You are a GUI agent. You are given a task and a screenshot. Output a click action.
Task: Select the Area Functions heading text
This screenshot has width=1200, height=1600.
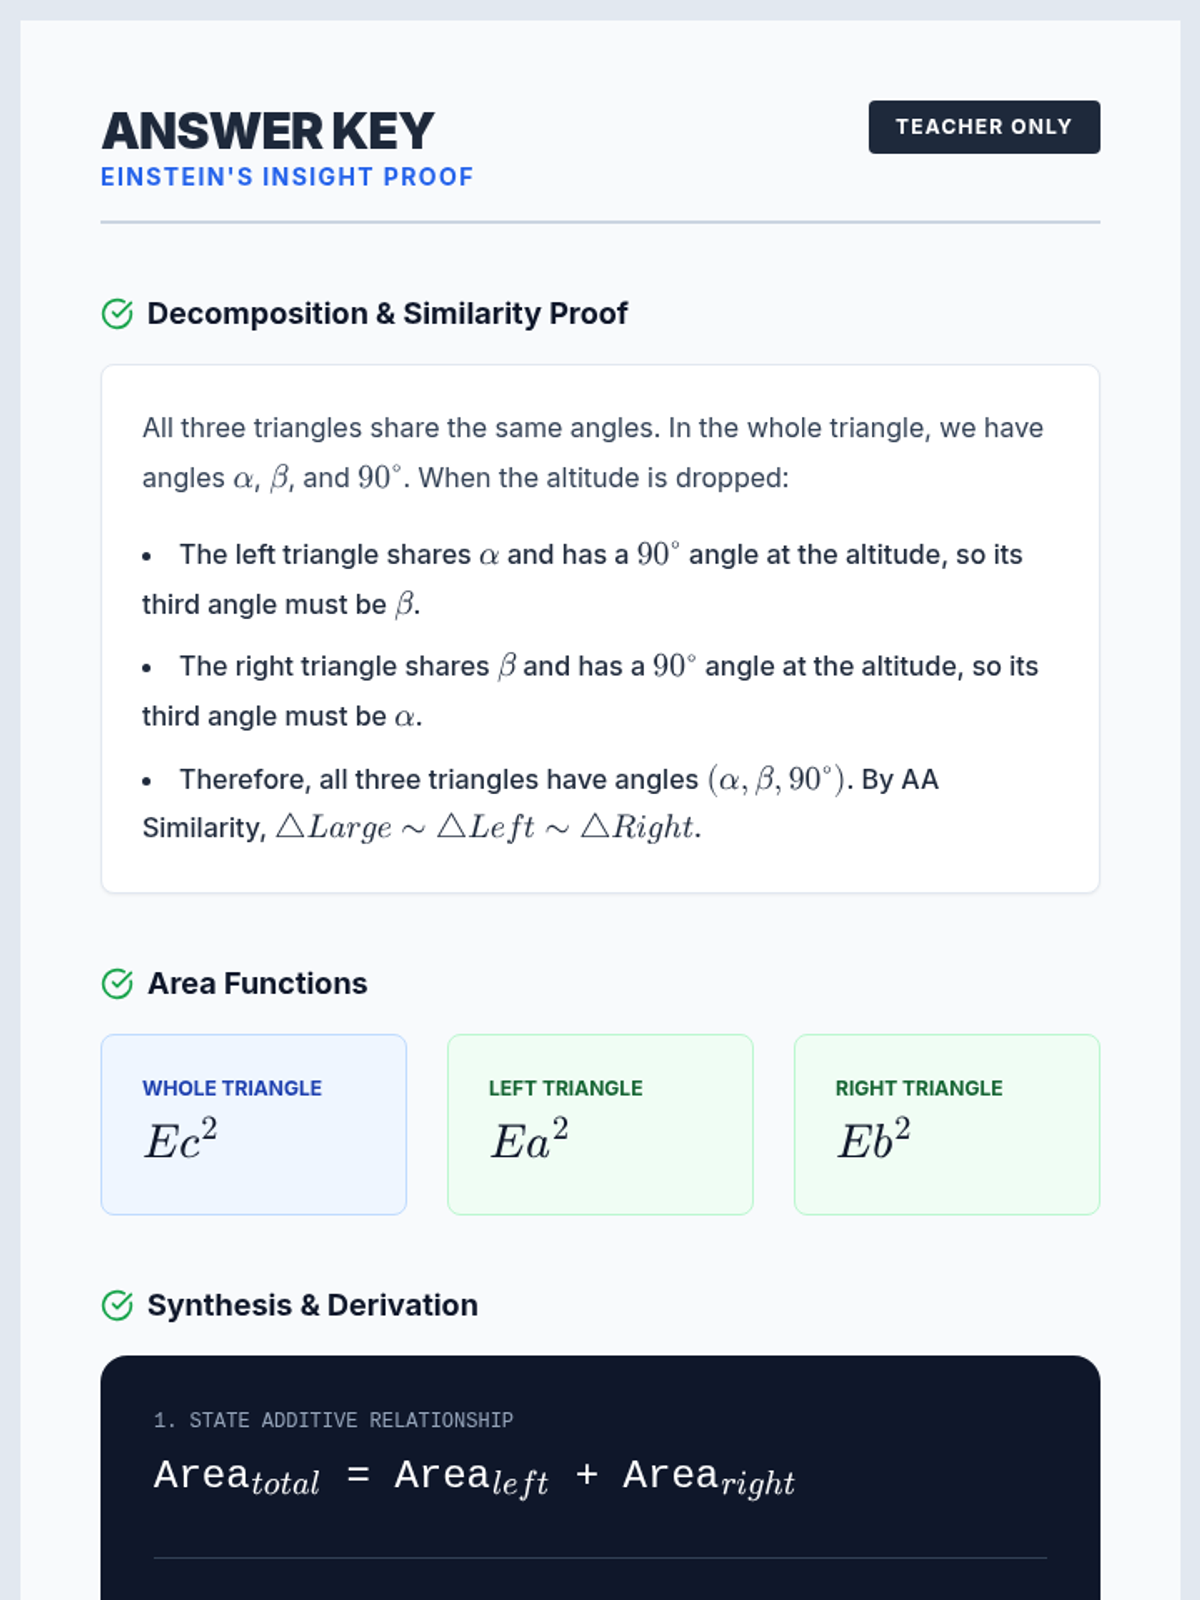click(257, 984)
